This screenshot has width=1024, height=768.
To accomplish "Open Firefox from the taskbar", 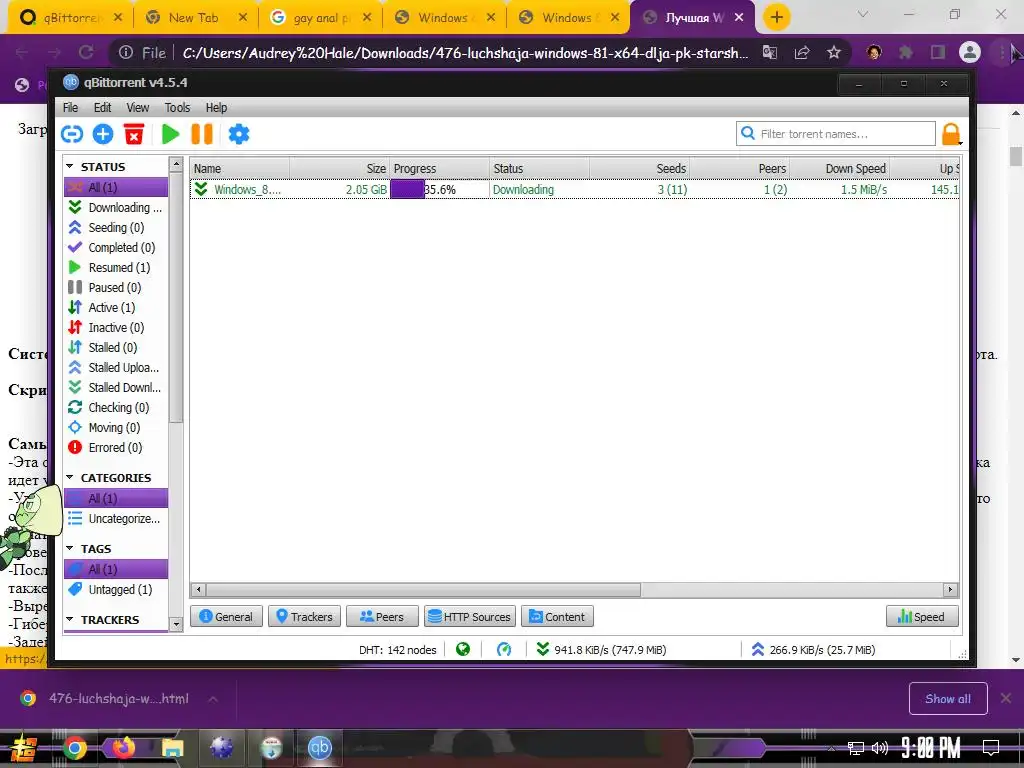I will pyautogui.click(x=123, y=747).
